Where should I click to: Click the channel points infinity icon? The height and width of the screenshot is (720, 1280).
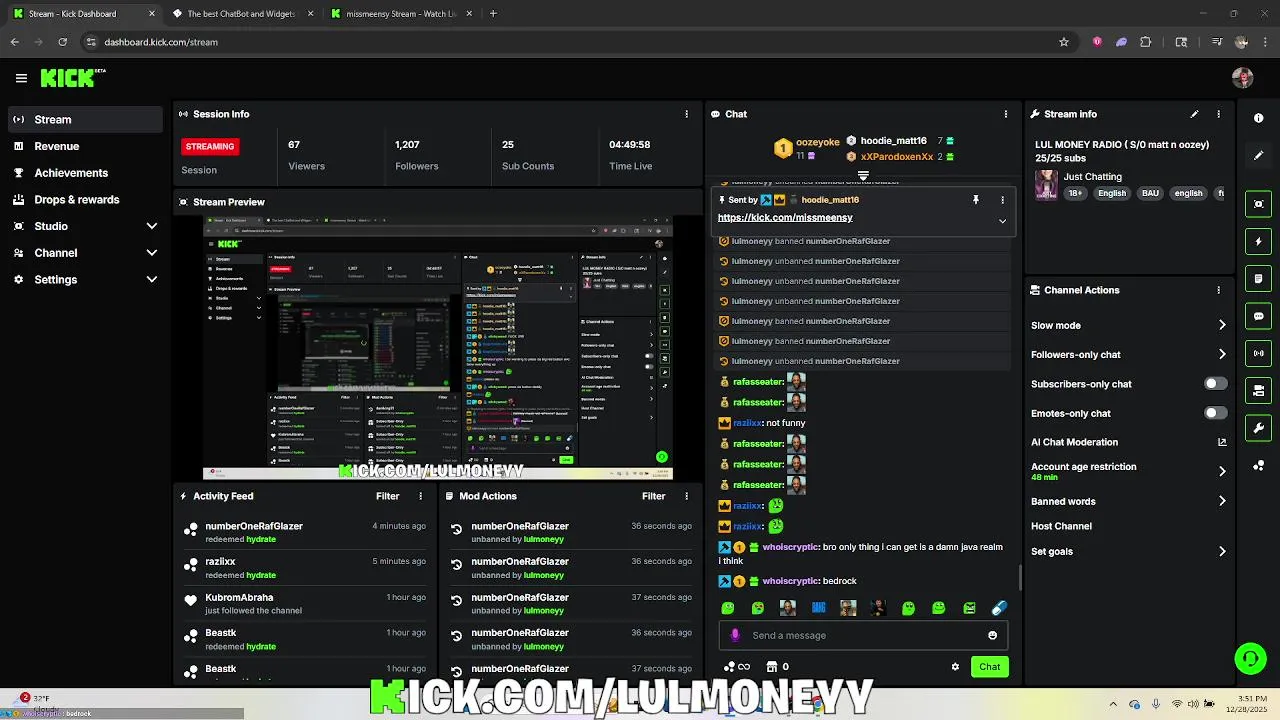pyautogui.click(x=737, y=667)
